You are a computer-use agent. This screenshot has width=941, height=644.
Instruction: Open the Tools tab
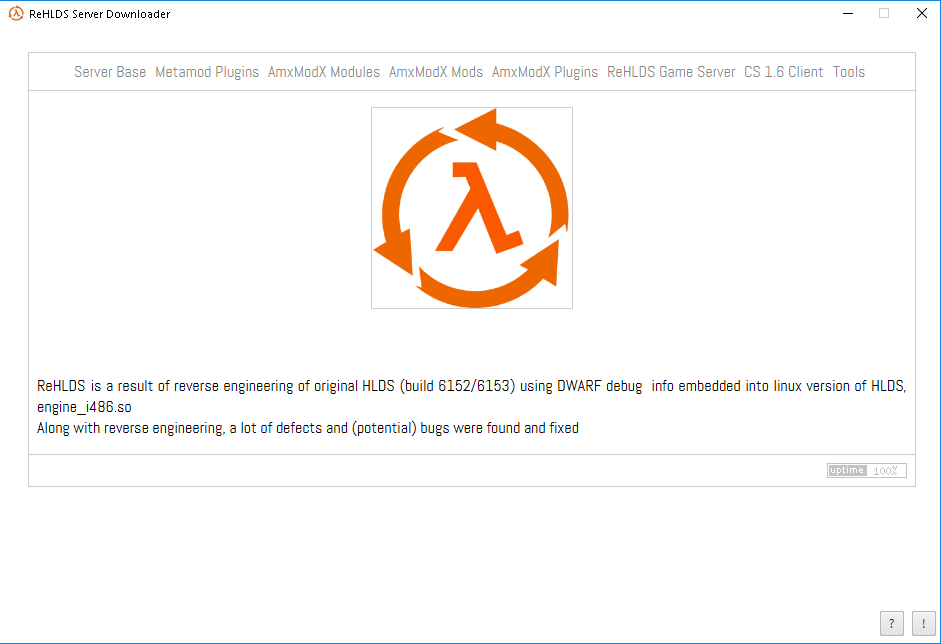(x=849, y=72)
